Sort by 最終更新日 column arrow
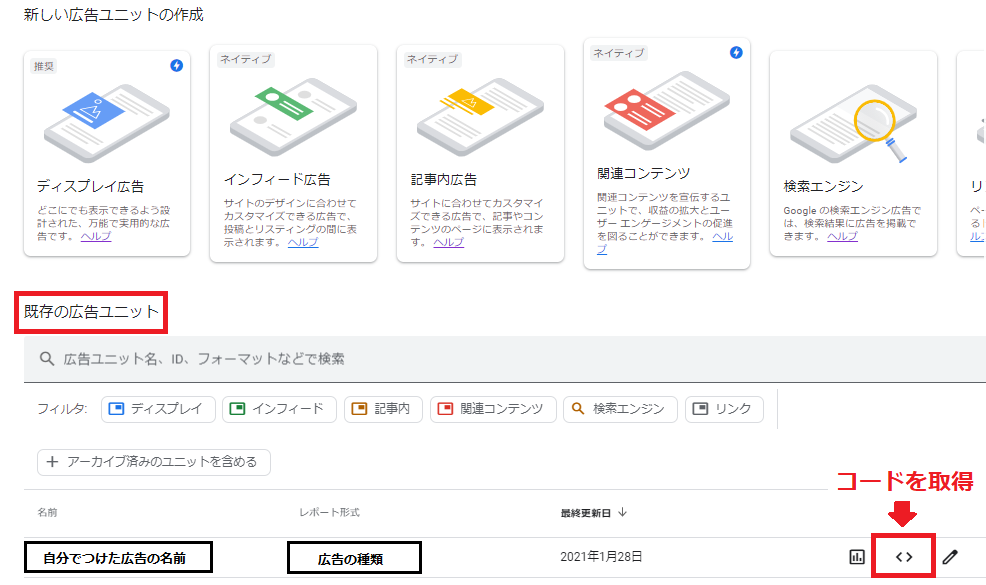Viewport: 986px width, 585px height. pos(622,513)
